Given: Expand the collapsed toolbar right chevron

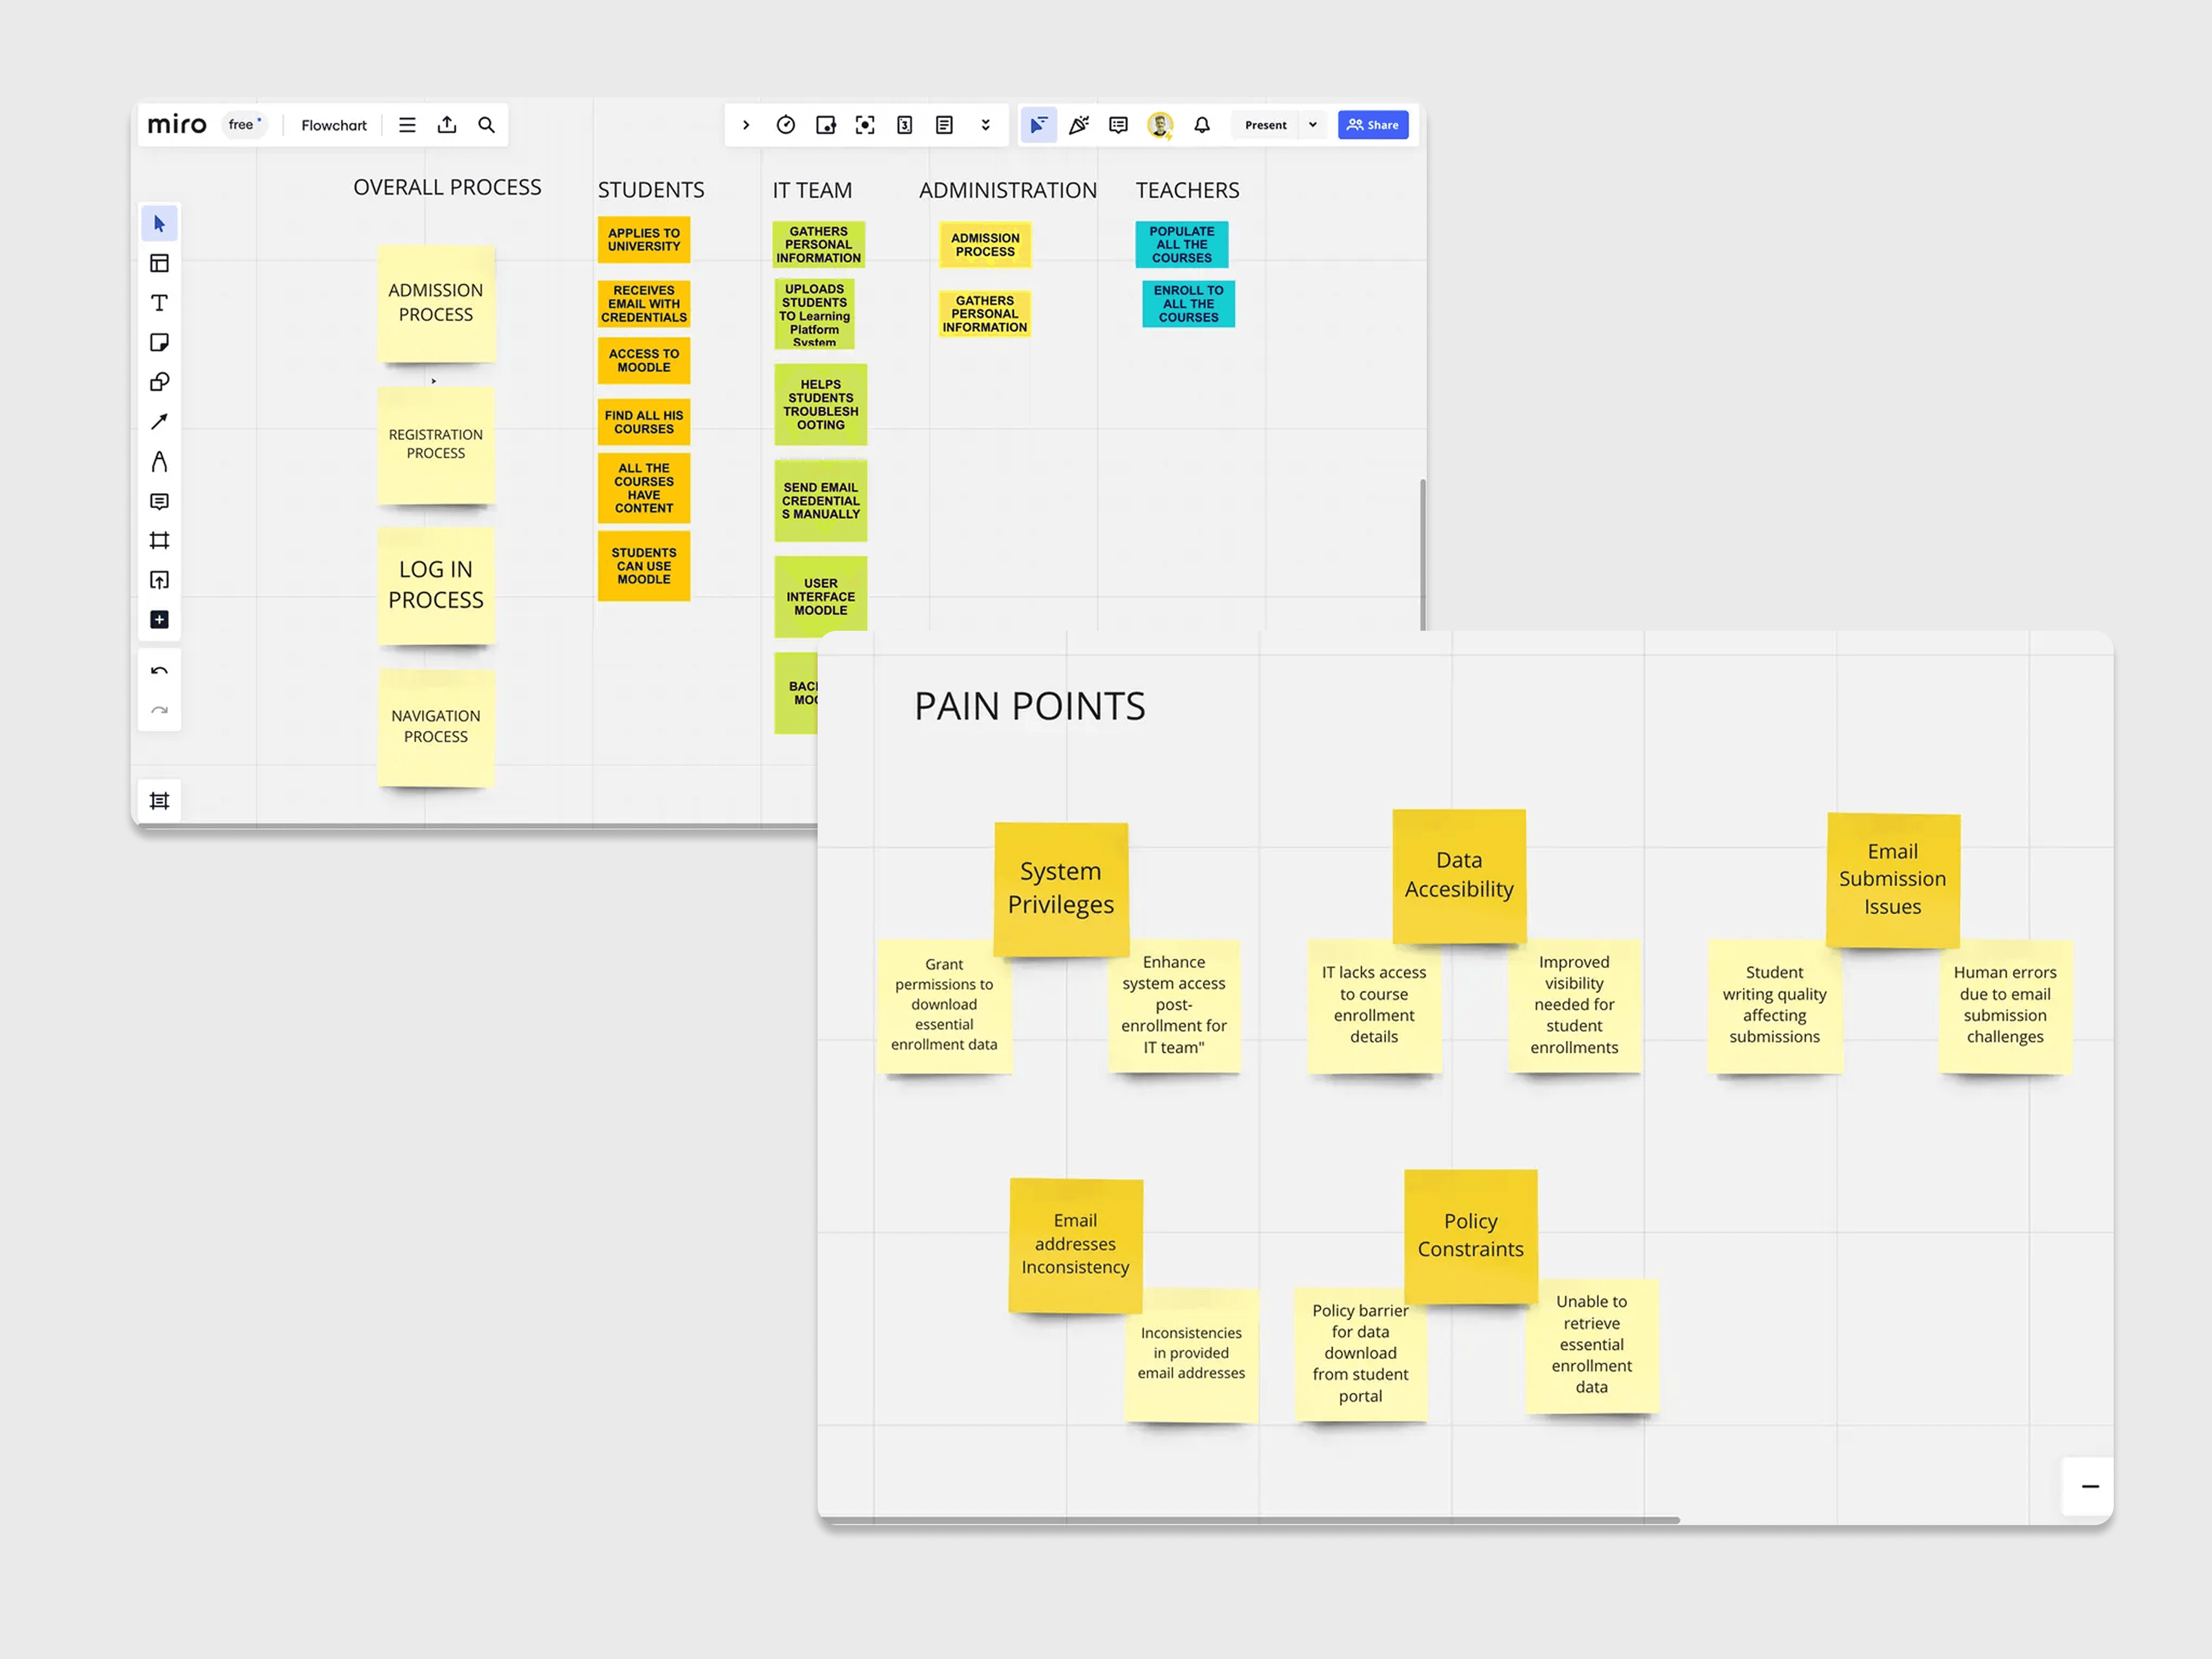Looking at the screenshot, I should (x=746, y=125).
